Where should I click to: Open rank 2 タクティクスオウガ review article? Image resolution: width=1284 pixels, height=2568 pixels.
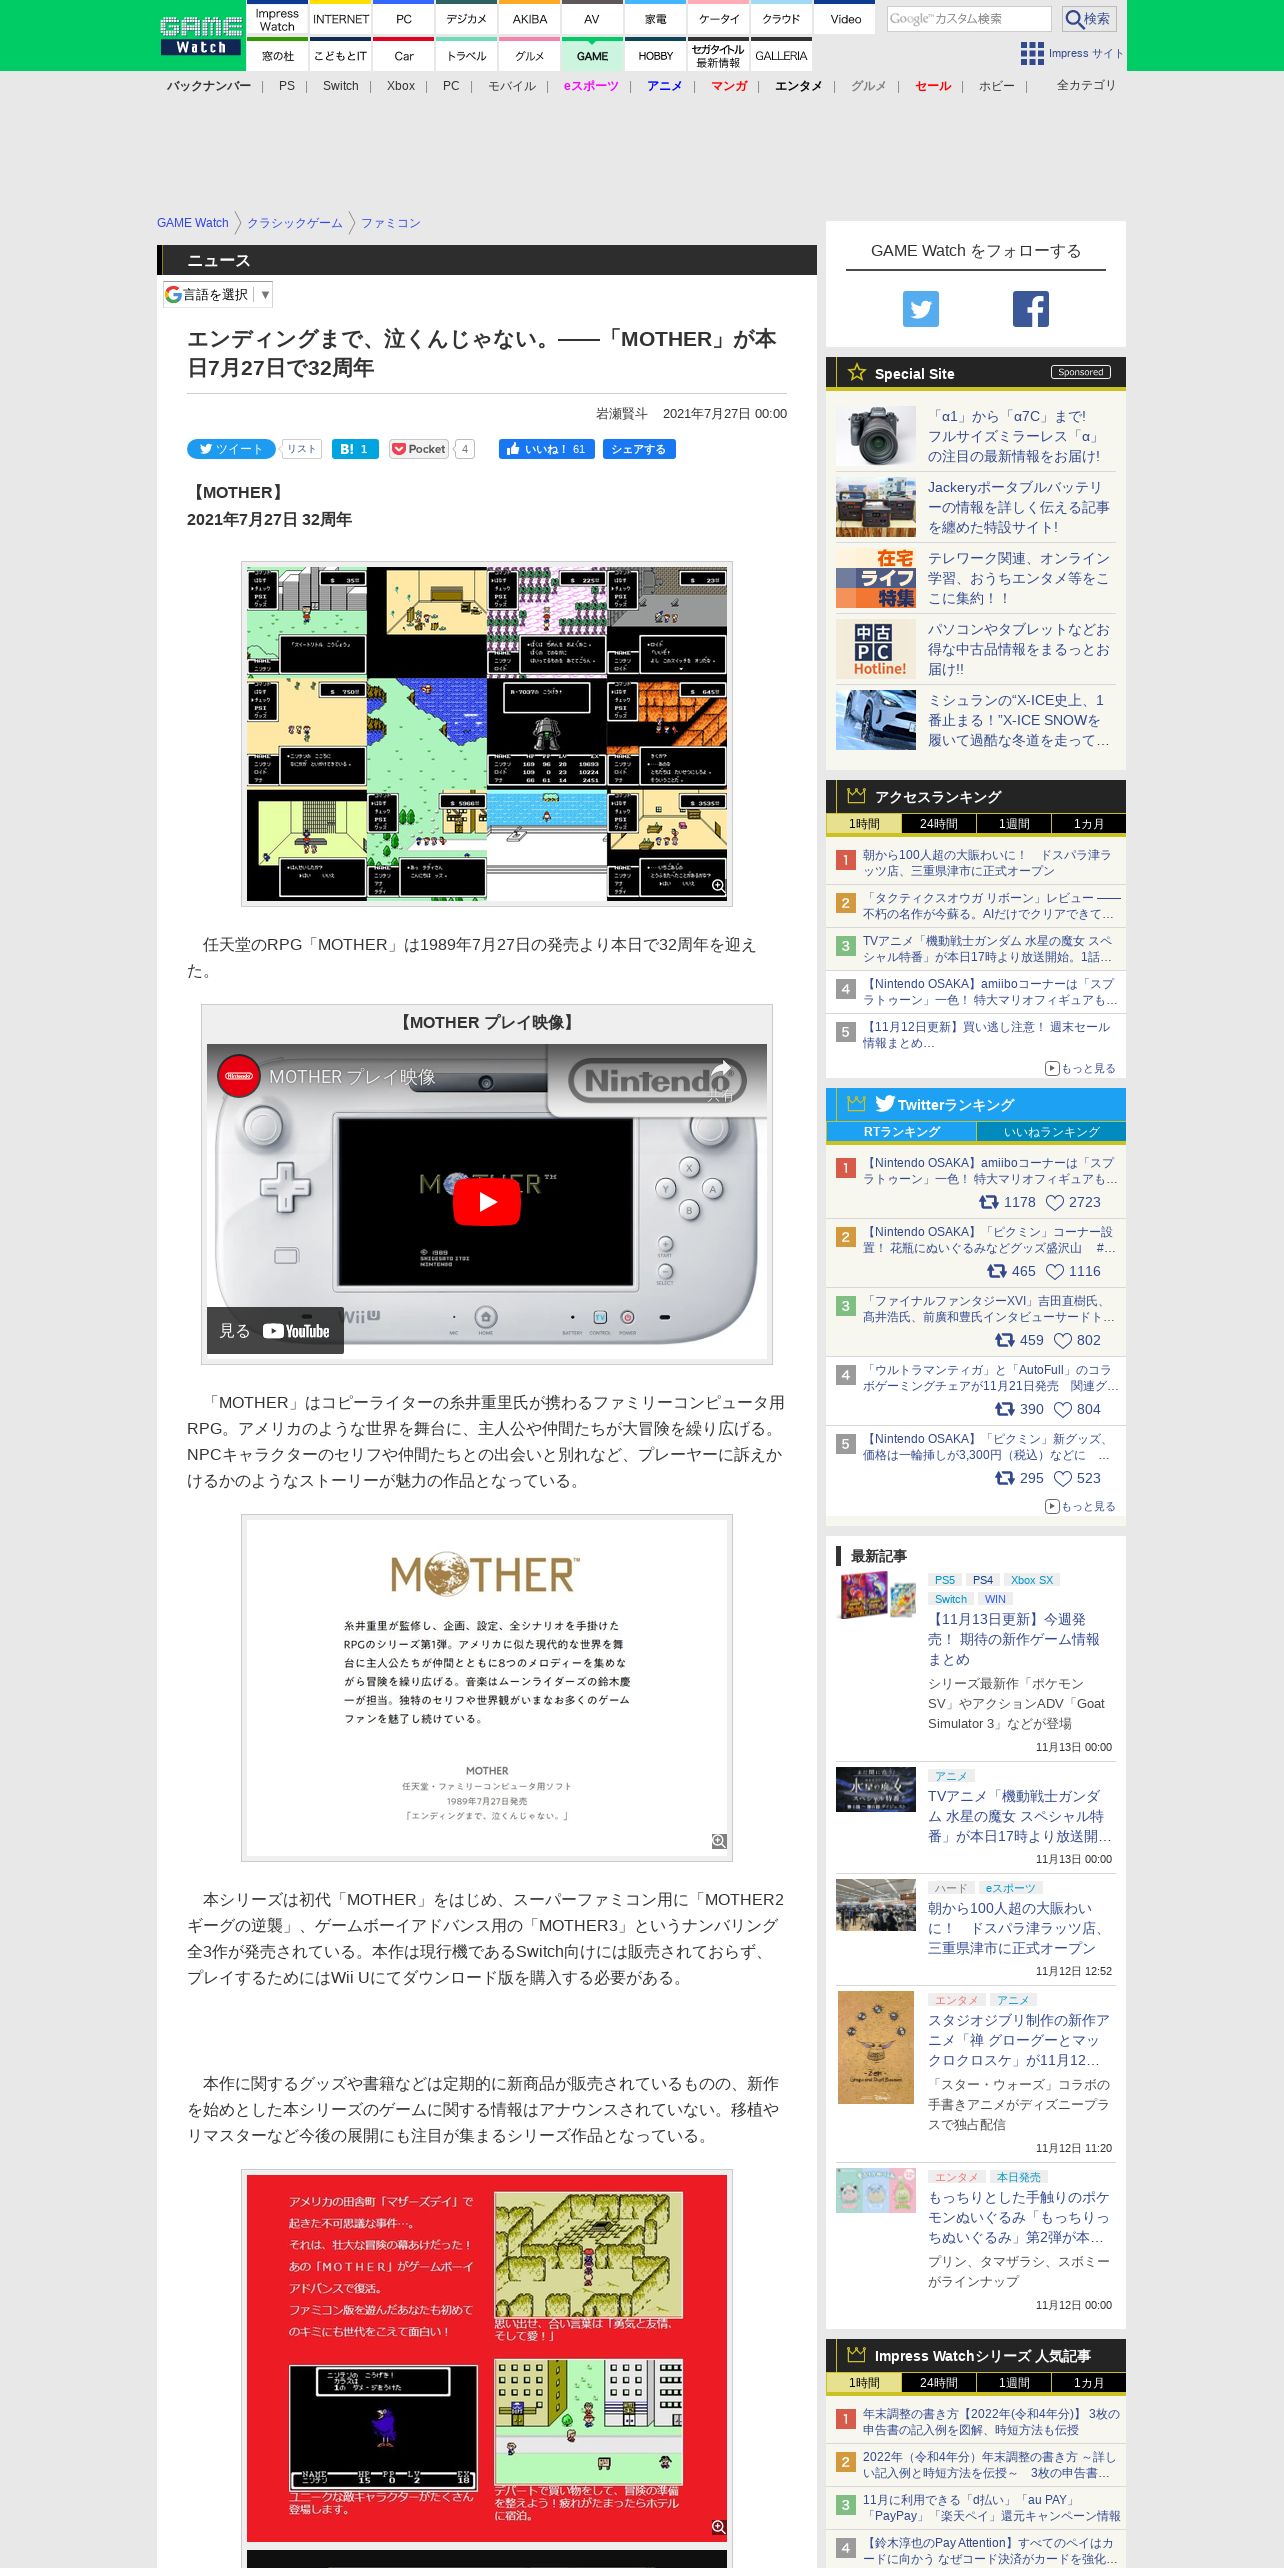[x=991, y=906]
